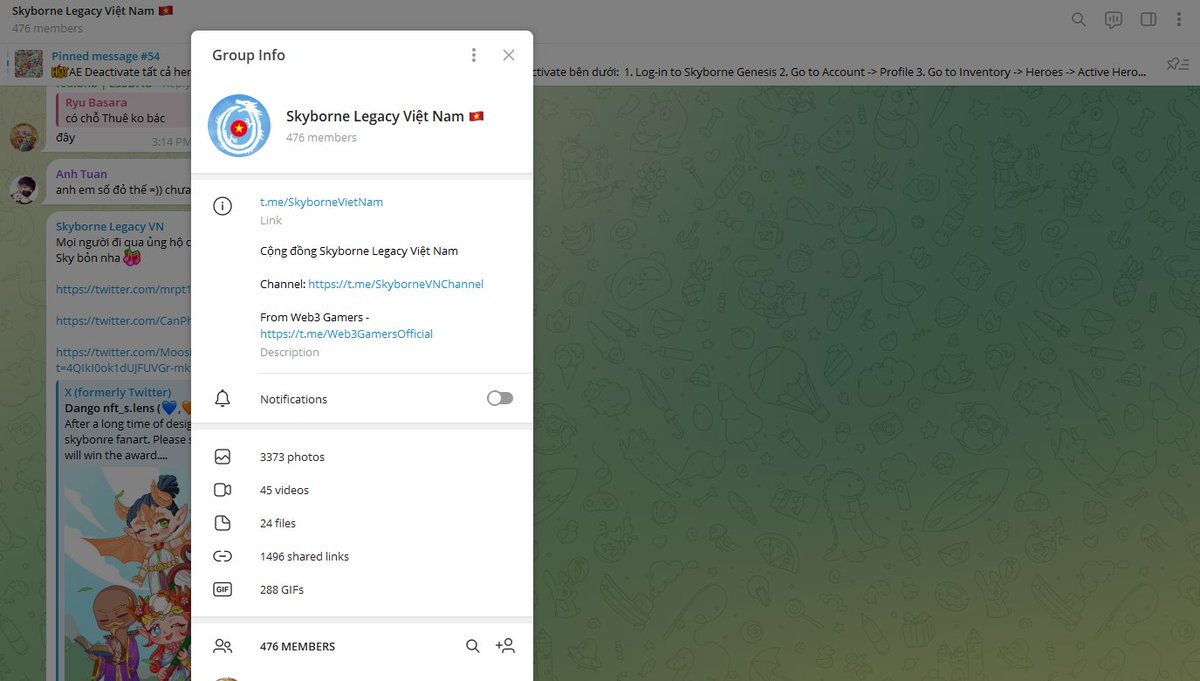The width and height of the screenshot is (1200, 681).
Task: Search members with the magnifier icon
Action: tap(473, 646)
